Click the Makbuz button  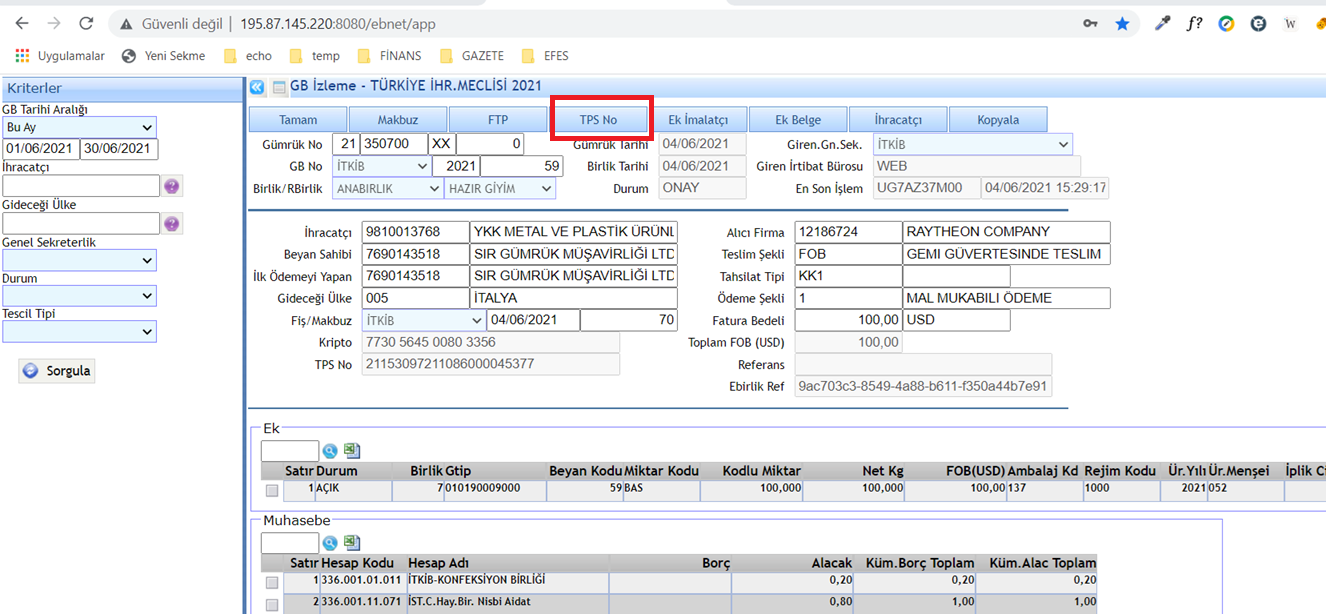click(398, 120)
